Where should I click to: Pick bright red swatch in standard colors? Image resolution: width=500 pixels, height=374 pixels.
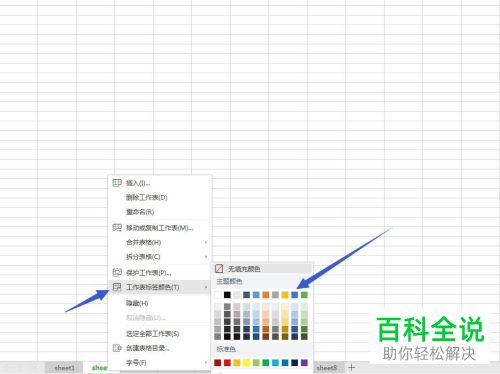[x=227, y=362]
